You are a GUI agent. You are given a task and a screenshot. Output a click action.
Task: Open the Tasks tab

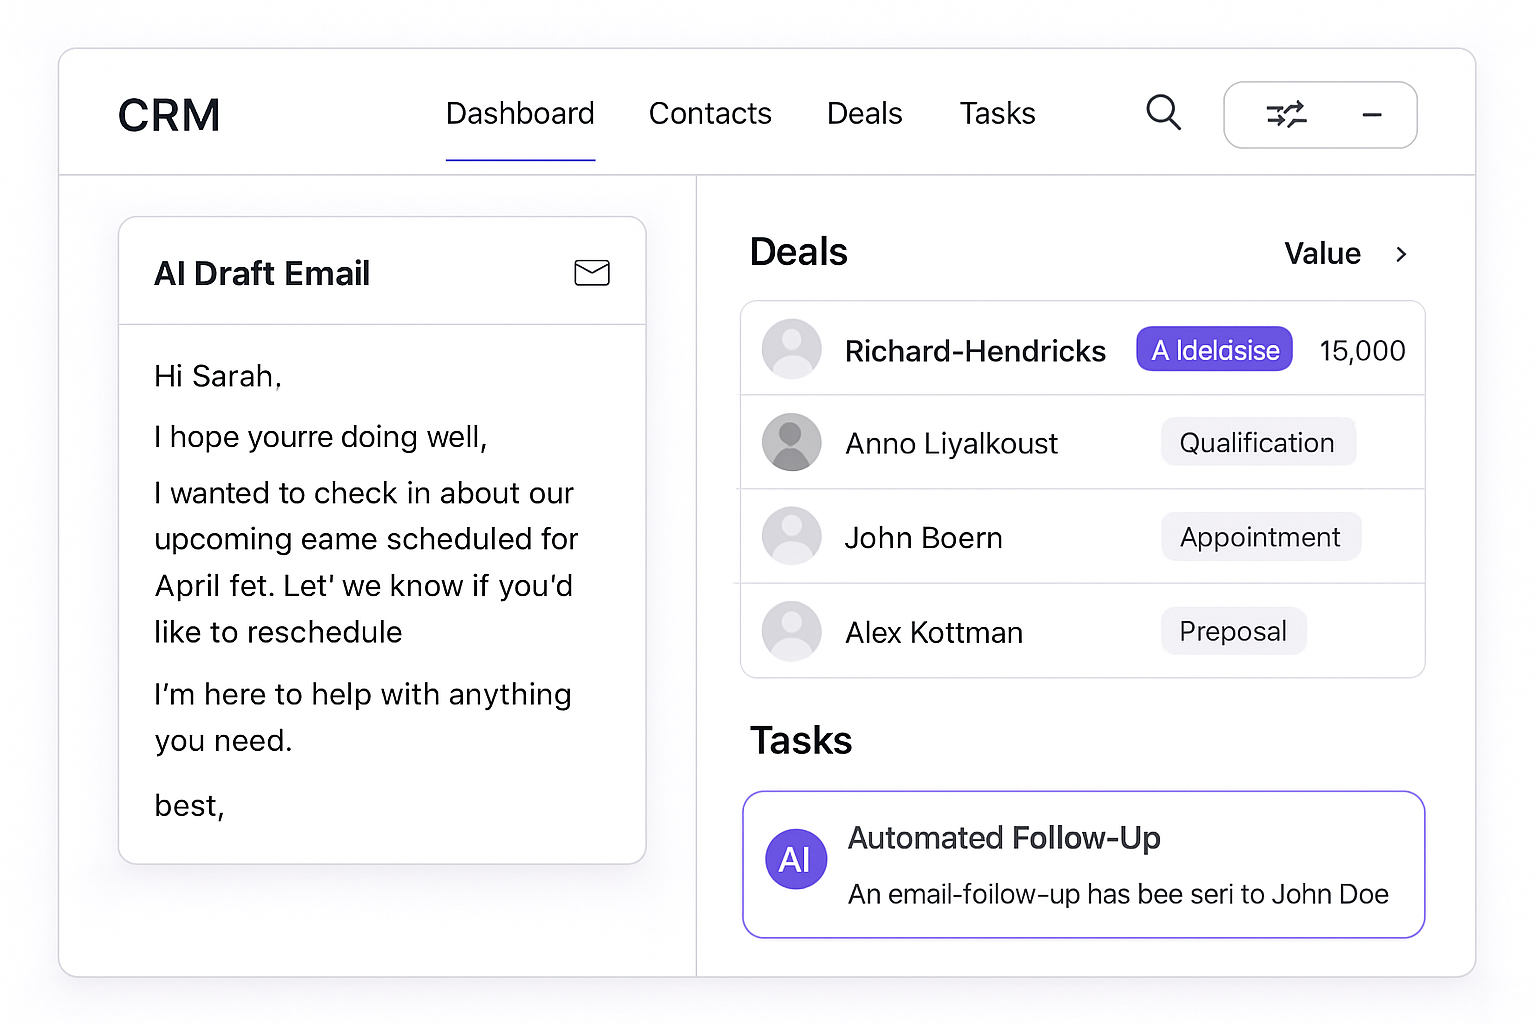pyautogui.click(x=998, y=114)
